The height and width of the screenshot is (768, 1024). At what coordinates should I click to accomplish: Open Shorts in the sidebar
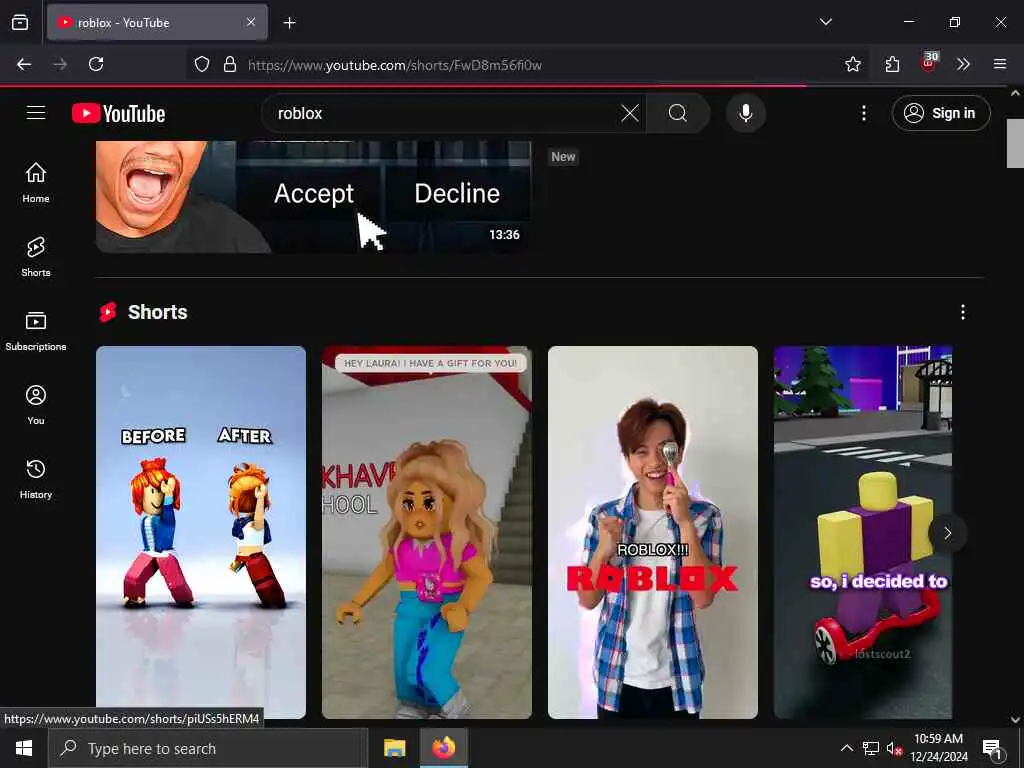point(36,257)
